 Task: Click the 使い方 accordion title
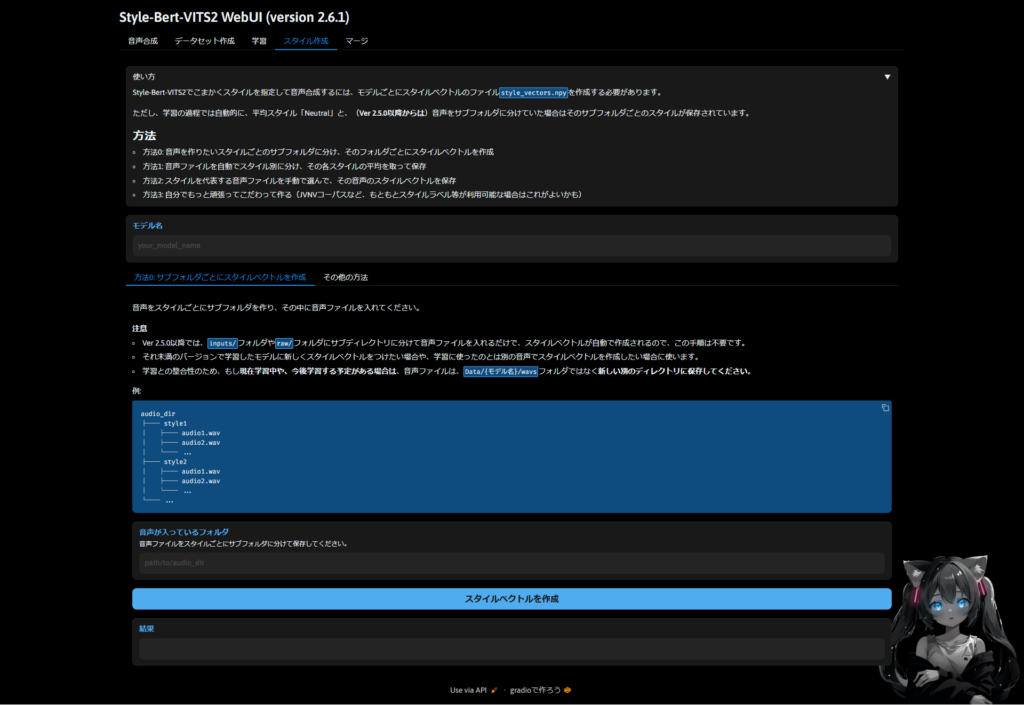point(144,77)
